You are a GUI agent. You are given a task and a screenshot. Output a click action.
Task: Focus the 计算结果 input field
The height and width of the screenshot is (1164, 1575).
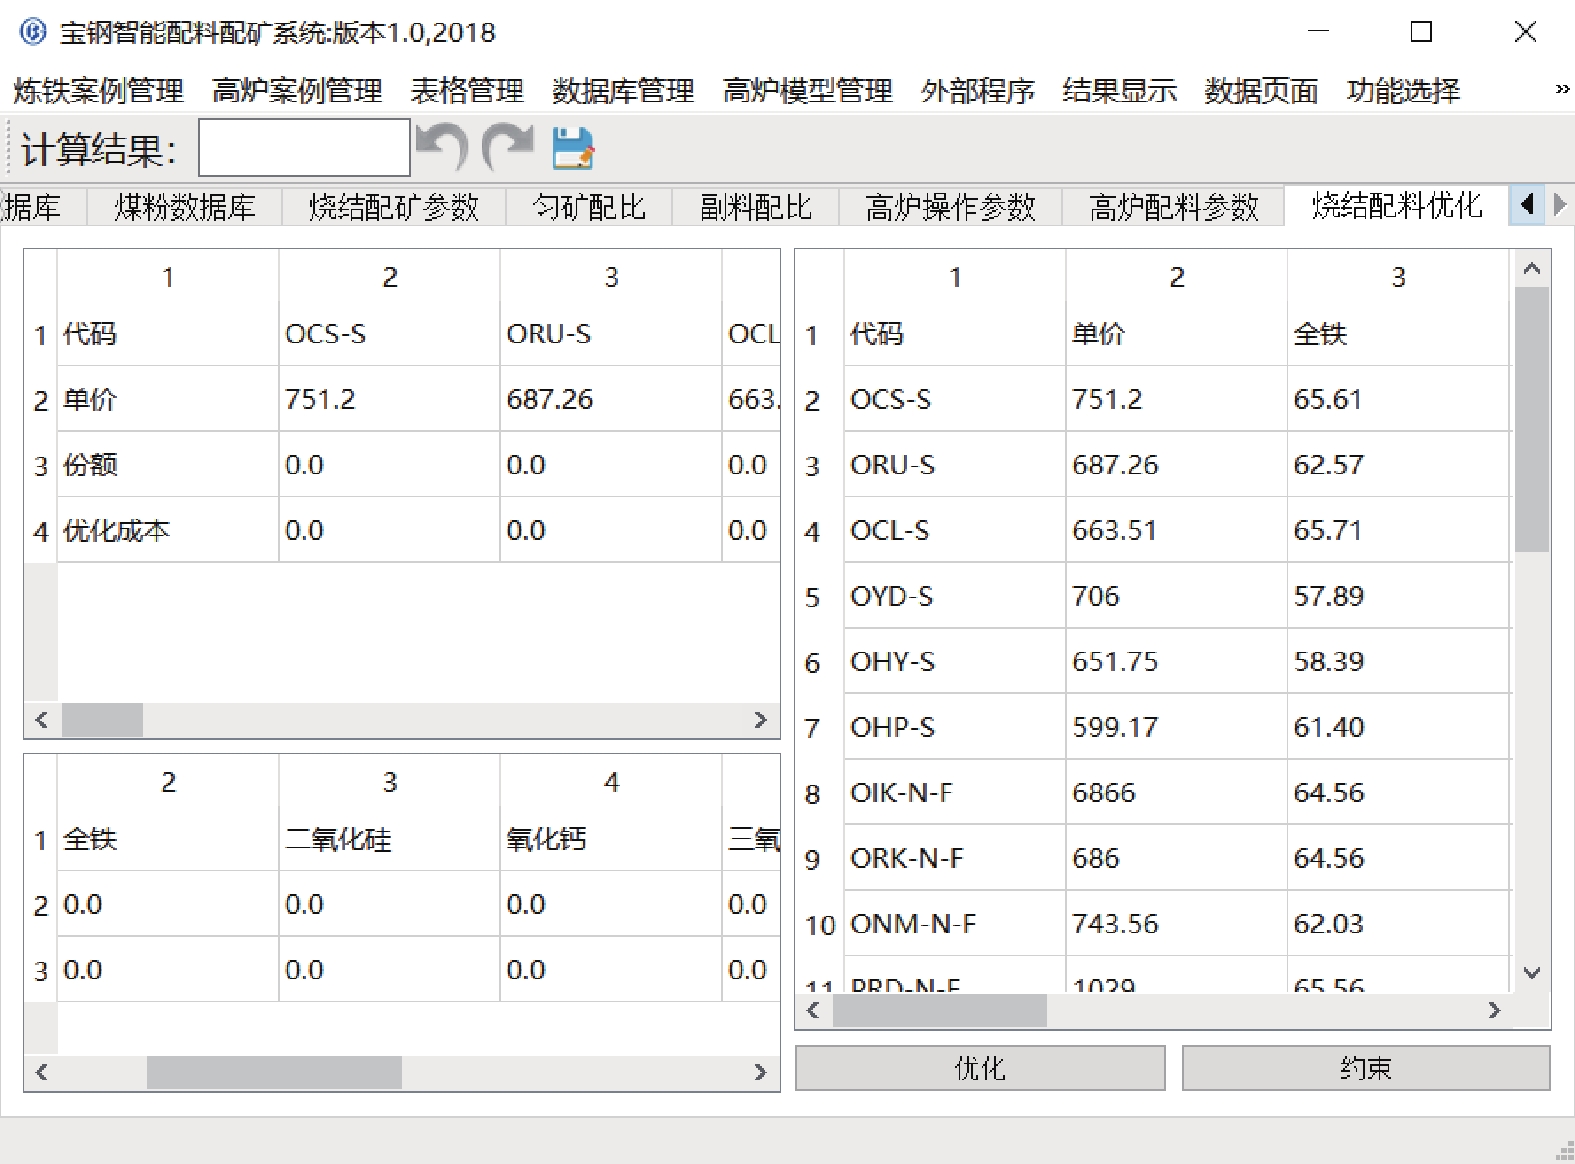click(305, 148)
